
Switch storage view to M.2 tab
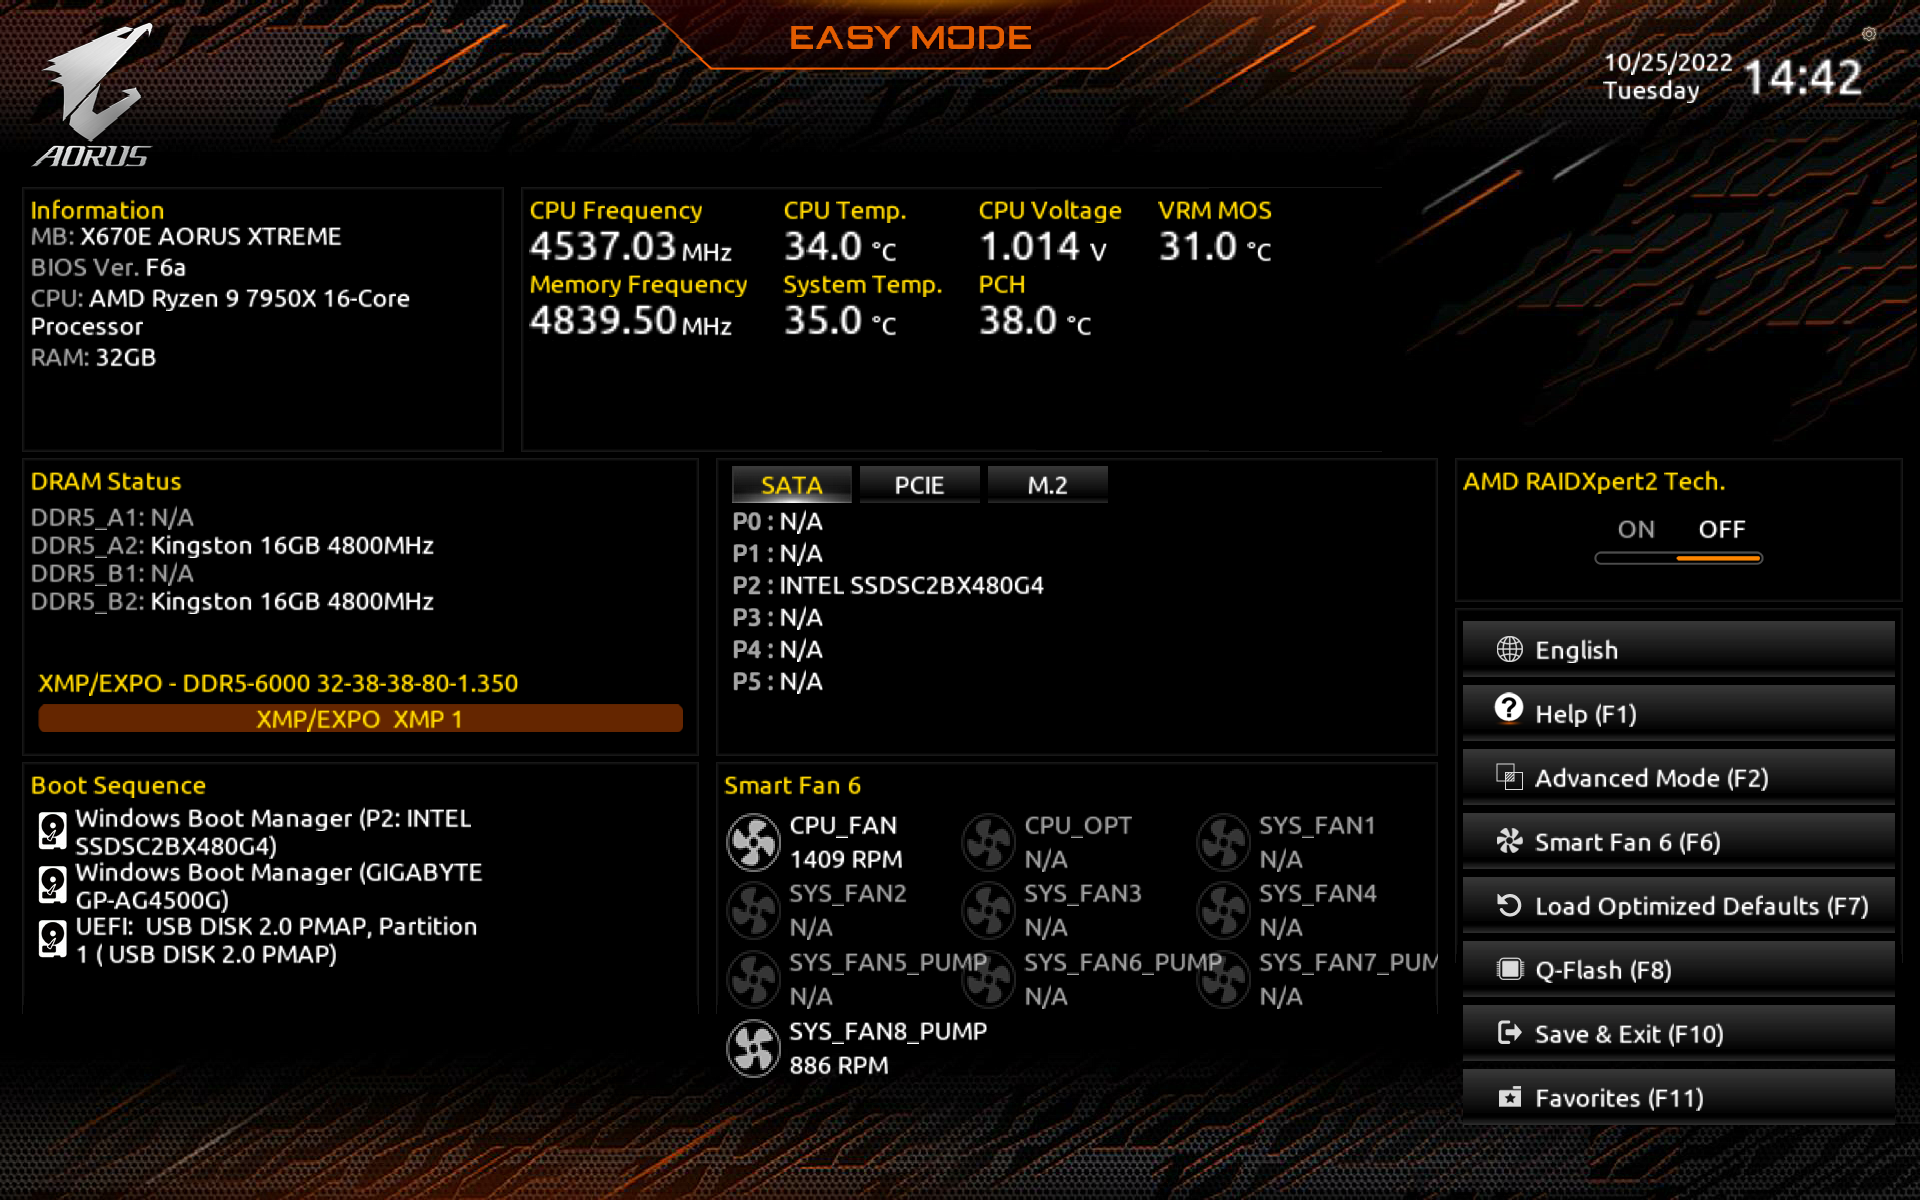pos(1047,485)
